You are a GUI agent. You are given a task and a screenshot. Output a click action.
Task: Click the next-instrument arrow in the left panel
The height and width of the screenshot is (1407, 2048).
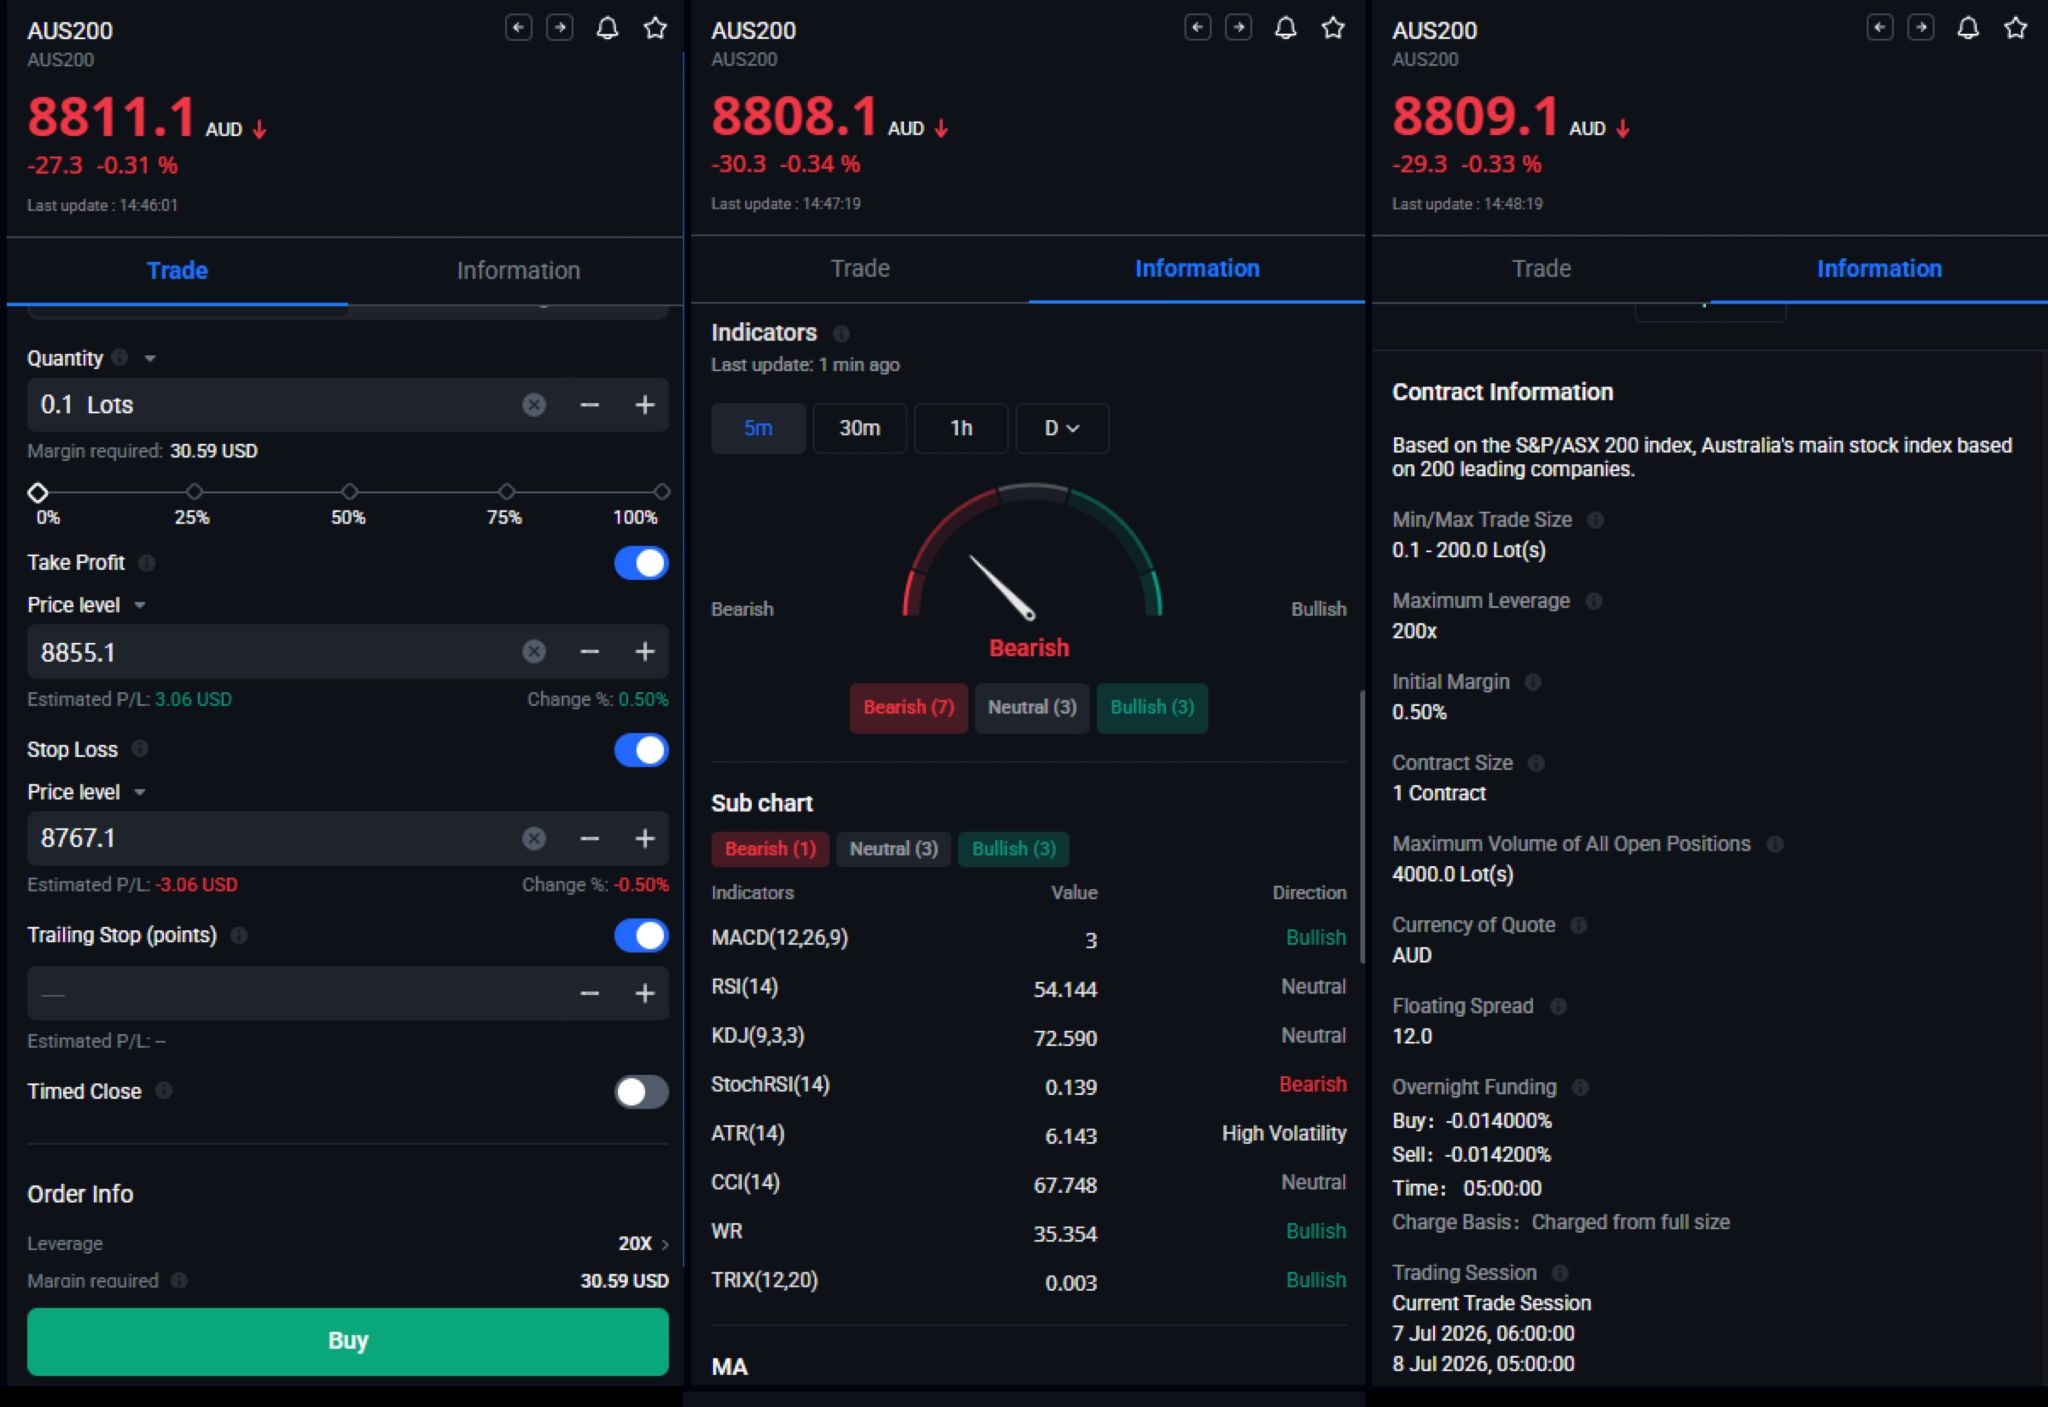(x=560, y=28)
